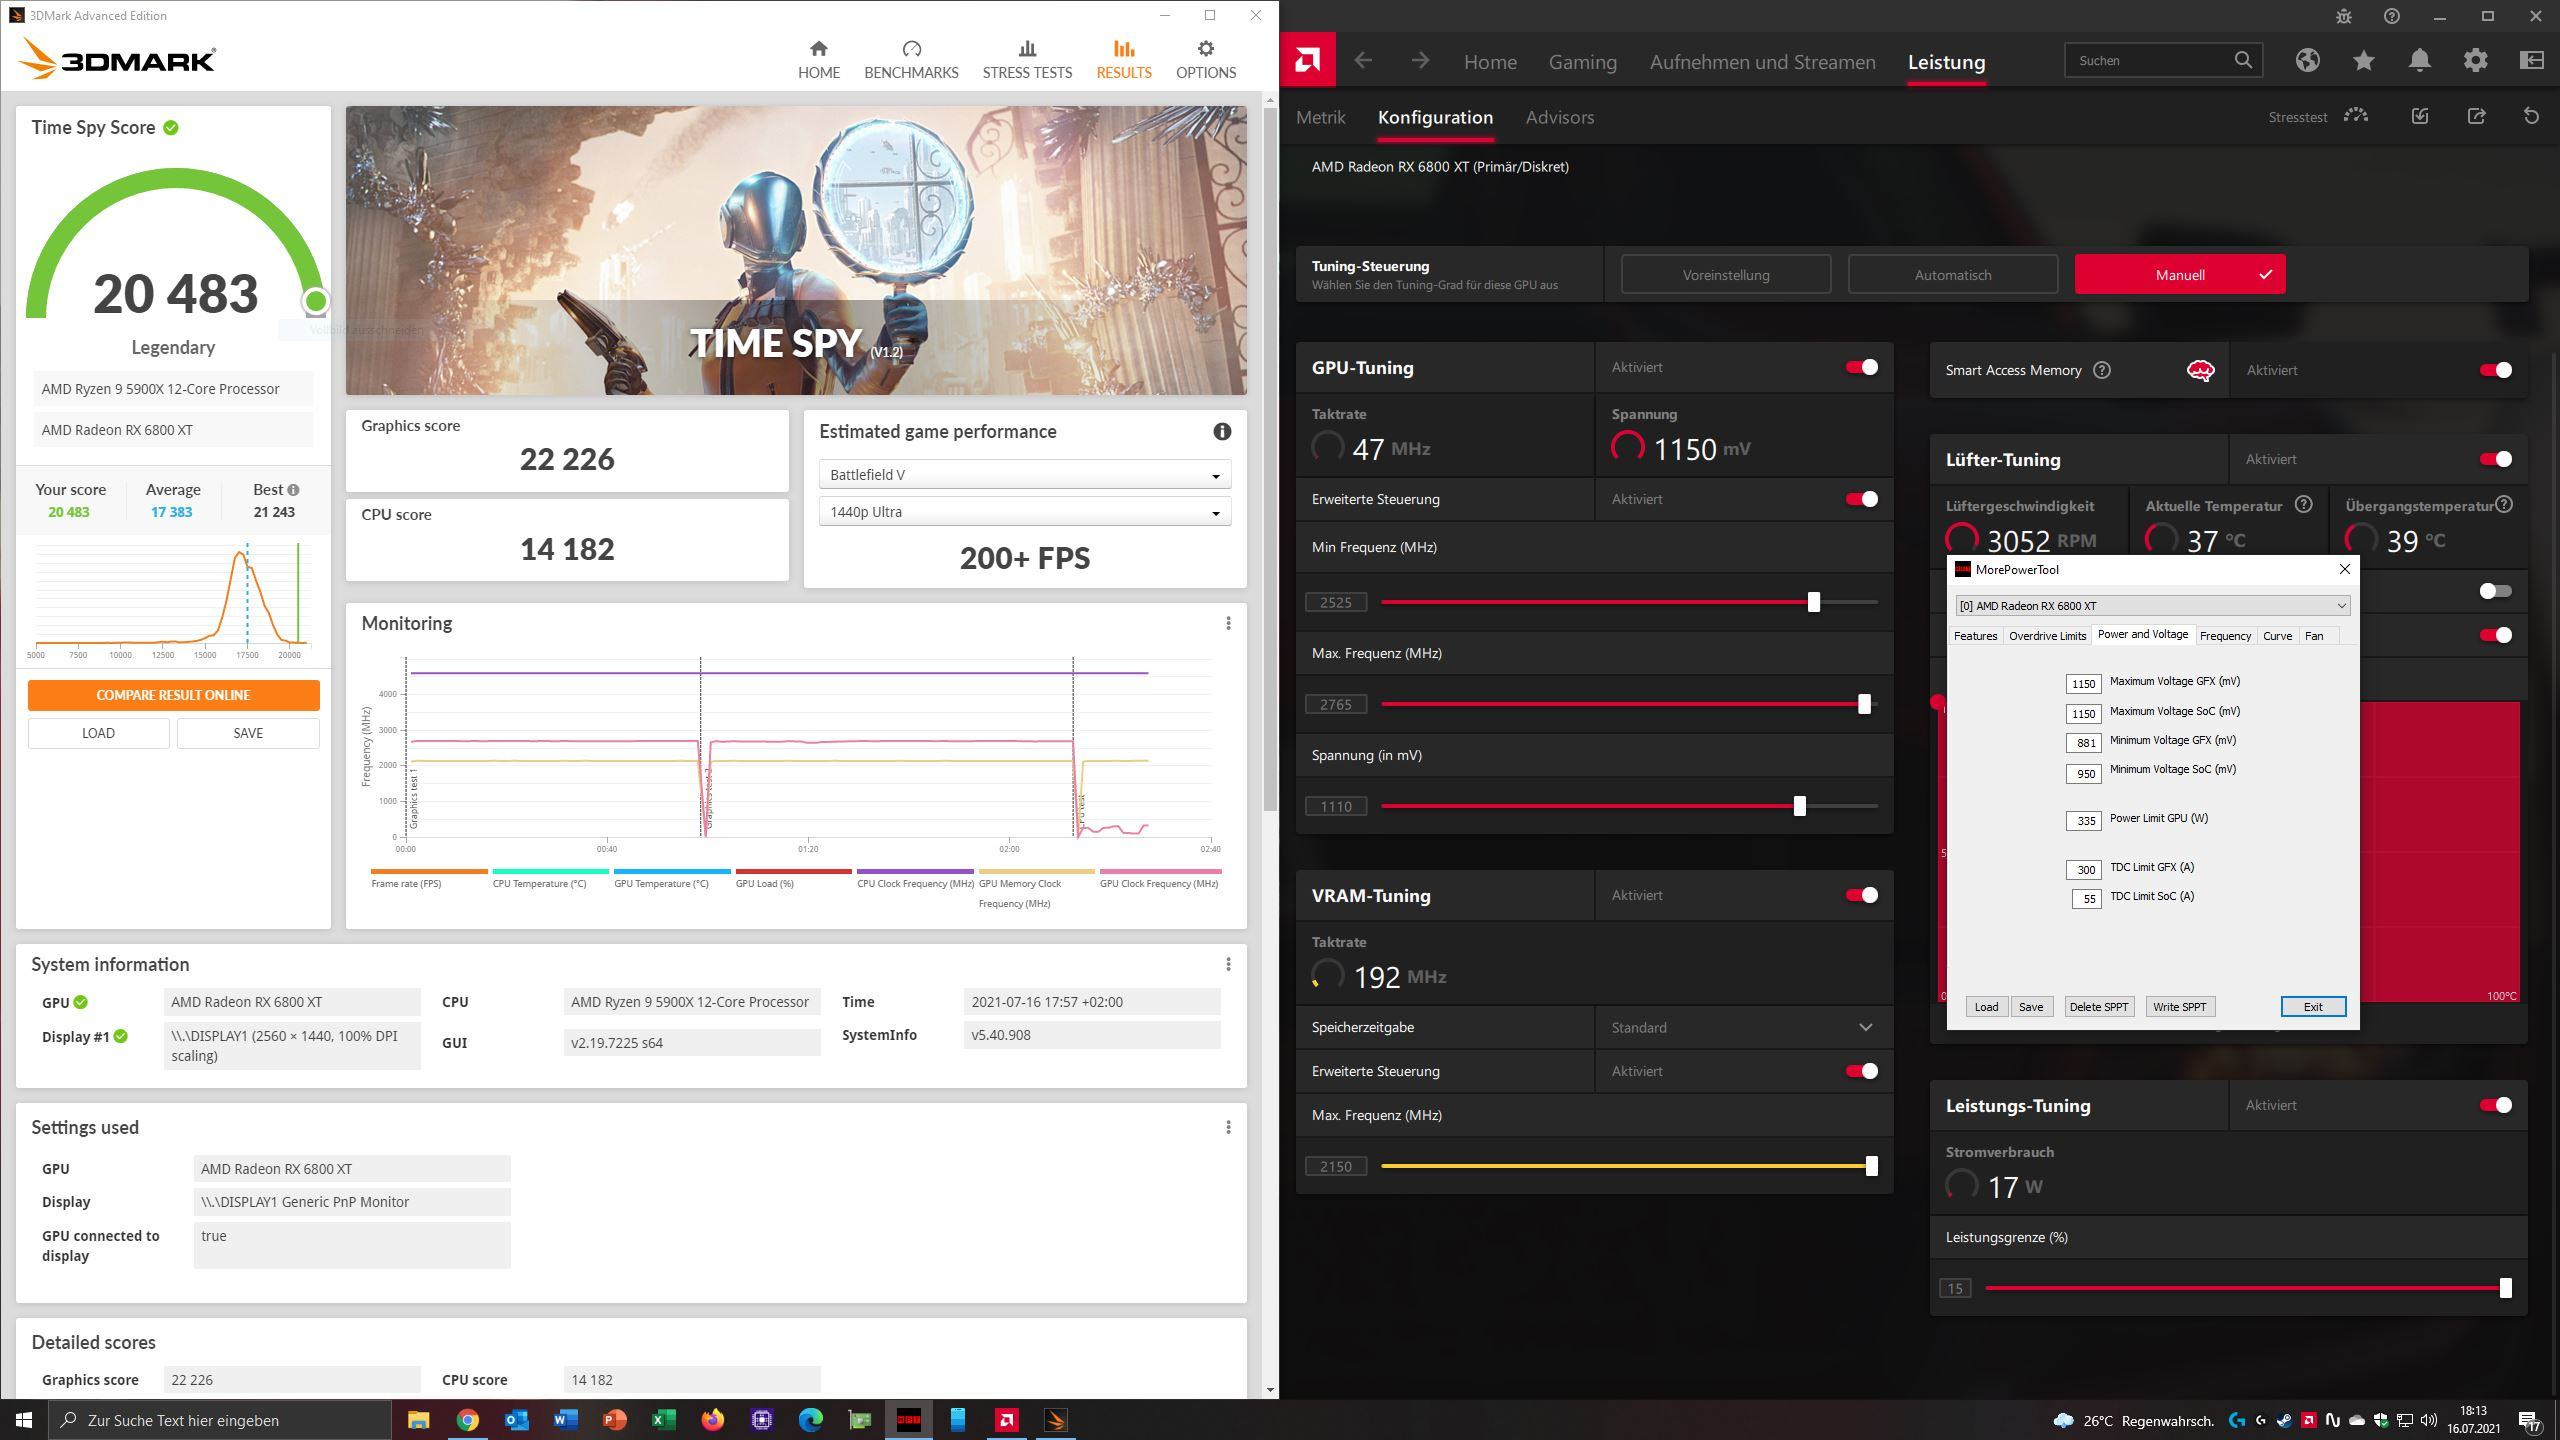Click estimated game performance info icon
This screenshot has height=1440, width=2560.
[1221, 432]
